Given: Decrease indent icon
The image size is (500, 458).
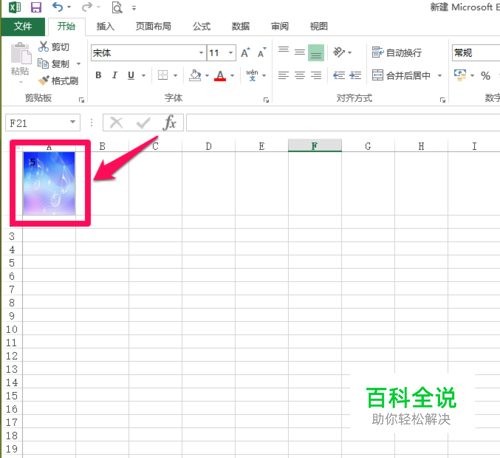Looking at the screenshot, I should click(339, 75).
